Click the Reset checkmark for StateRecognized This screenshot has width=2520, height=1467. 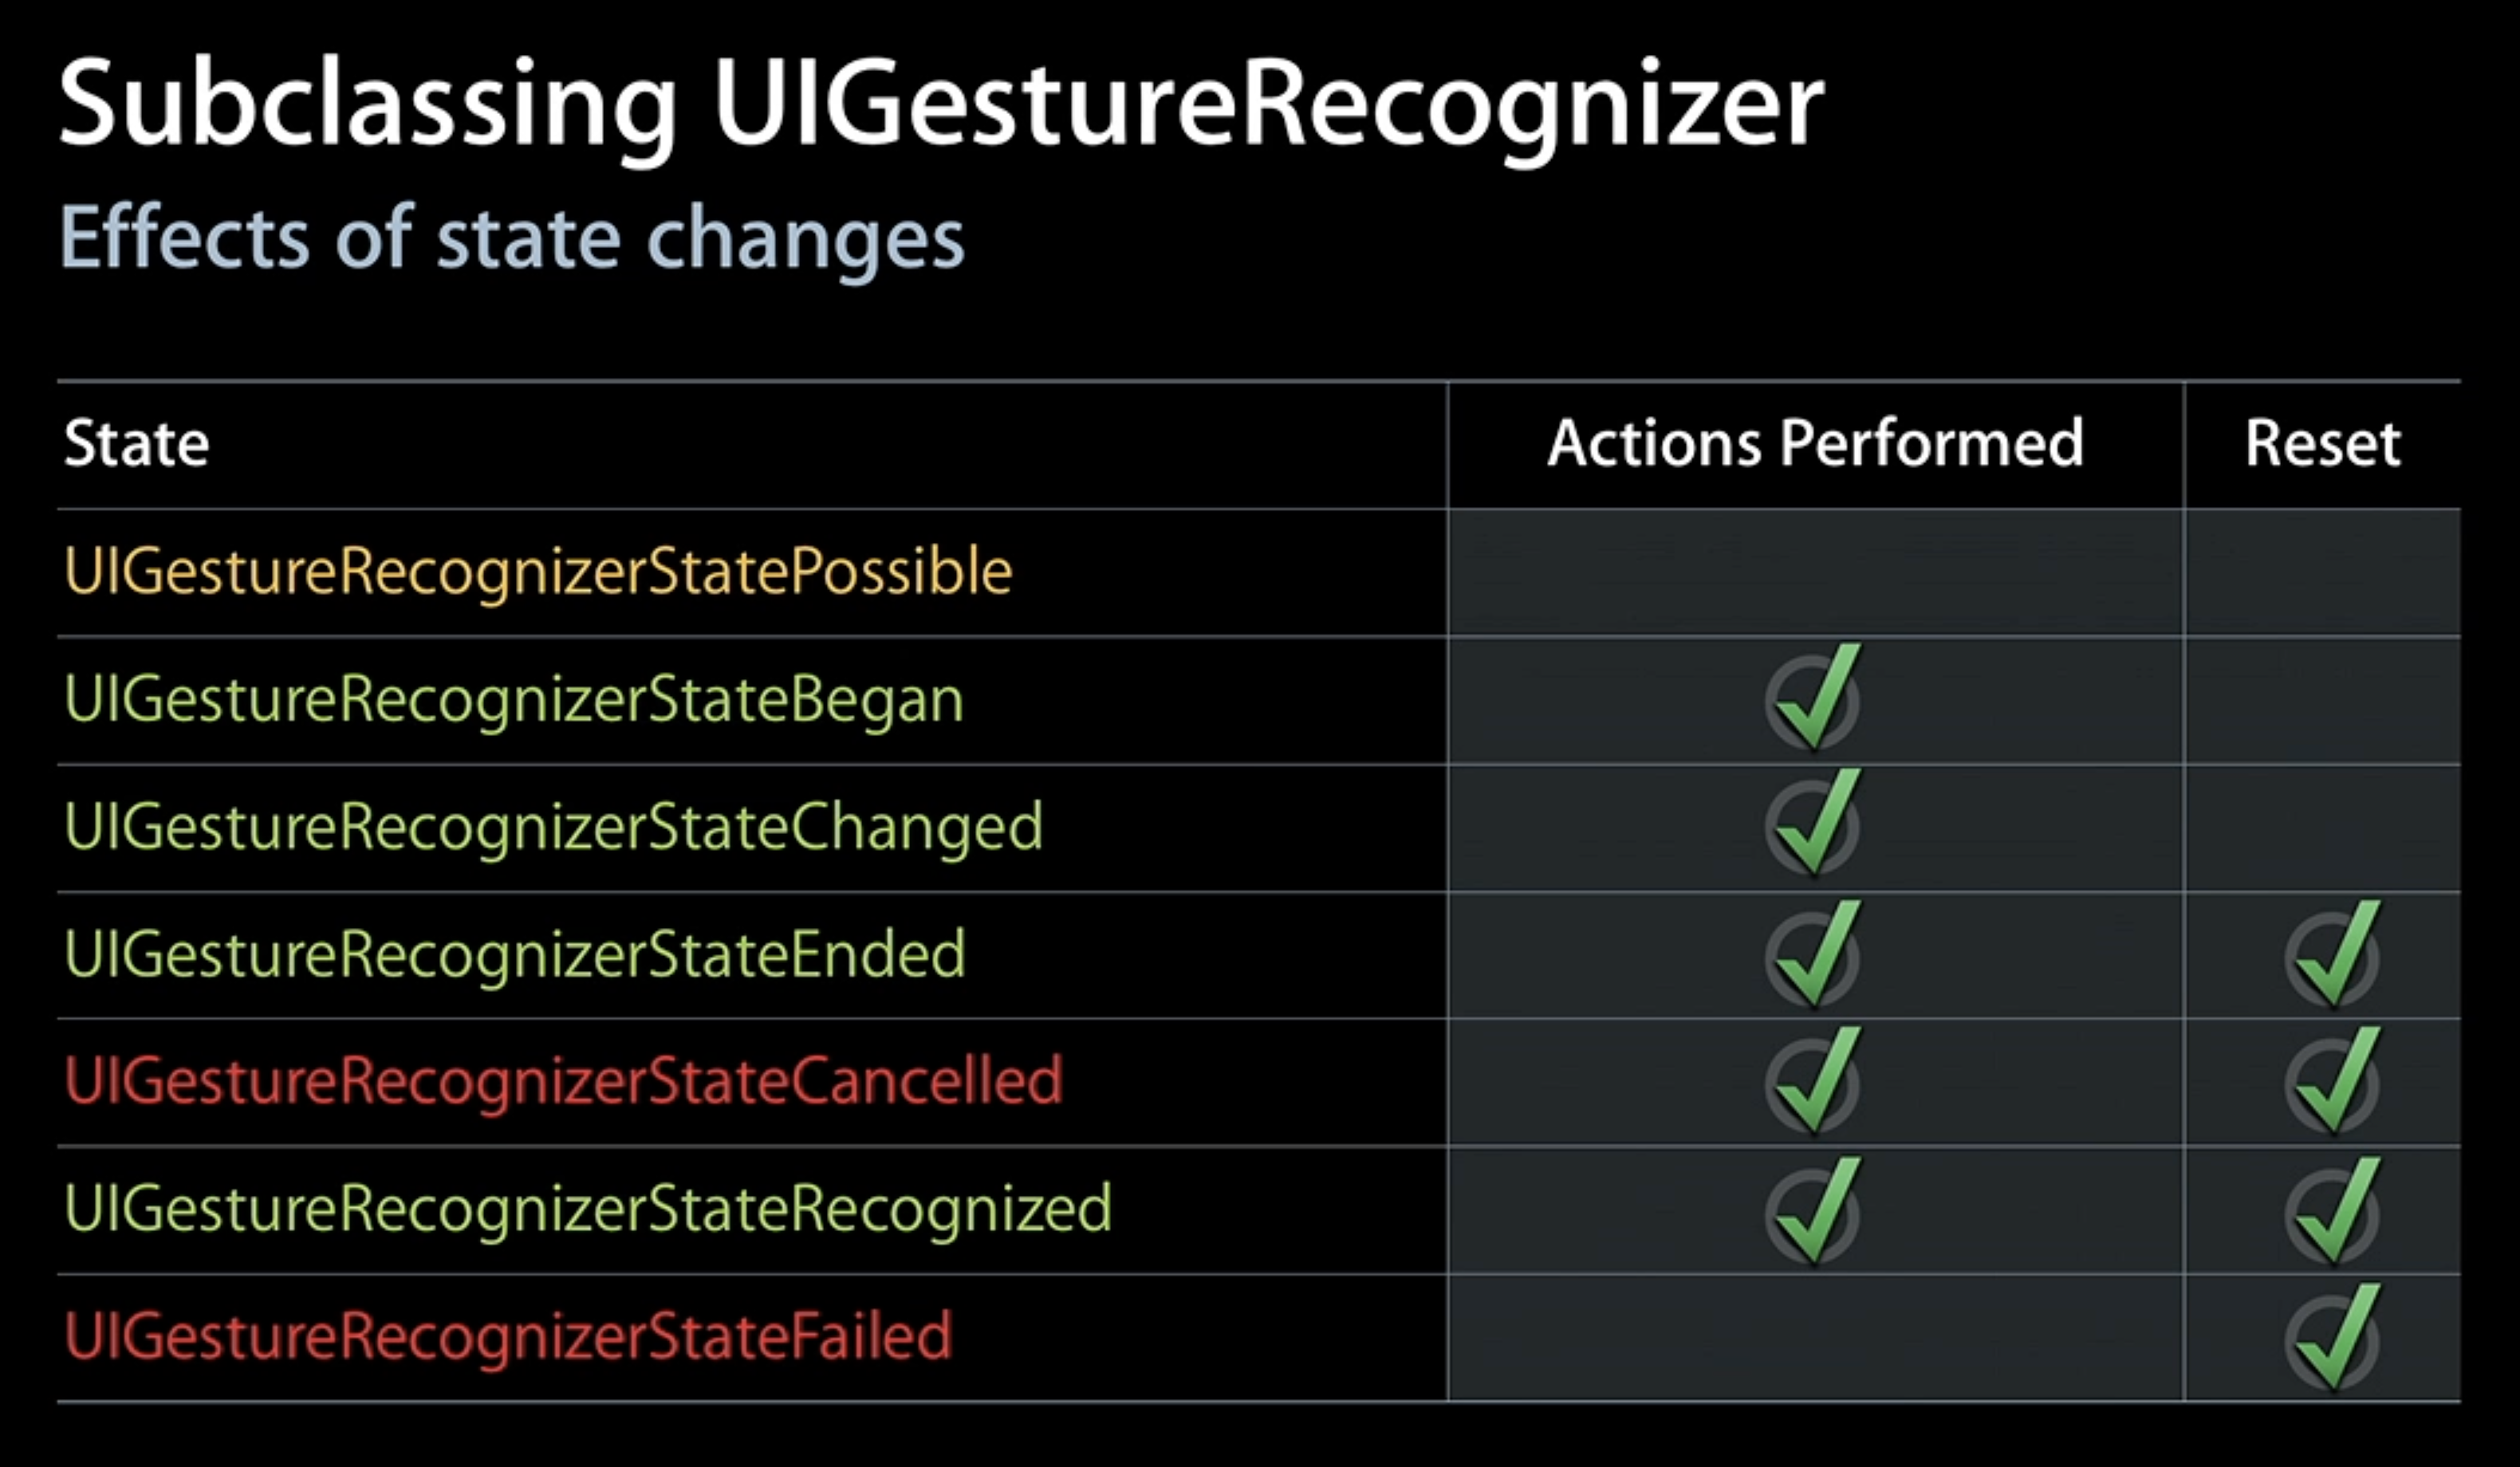pos(2333,1211)
